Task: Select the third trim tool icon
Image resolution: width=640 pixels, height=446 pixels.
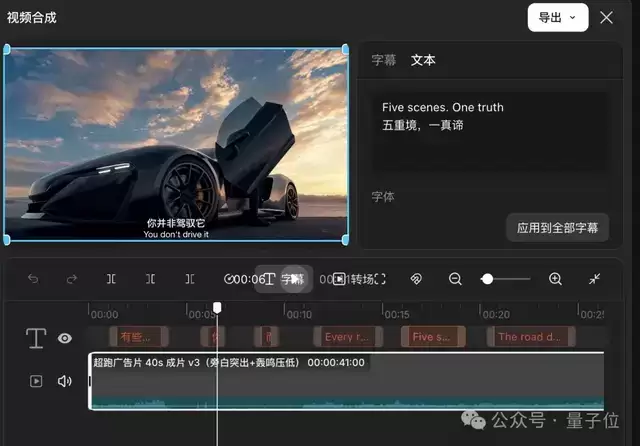Action: [190, 279]
